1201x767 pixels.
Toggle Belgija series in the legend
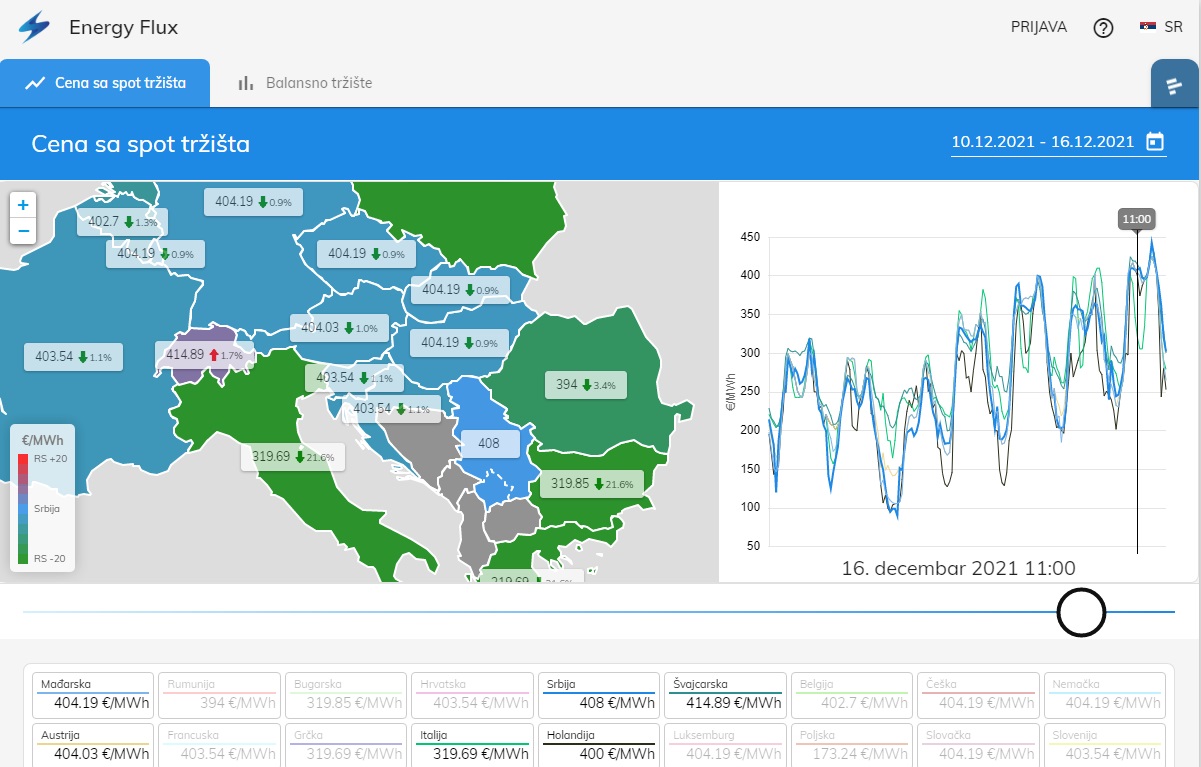pos(851,695)
